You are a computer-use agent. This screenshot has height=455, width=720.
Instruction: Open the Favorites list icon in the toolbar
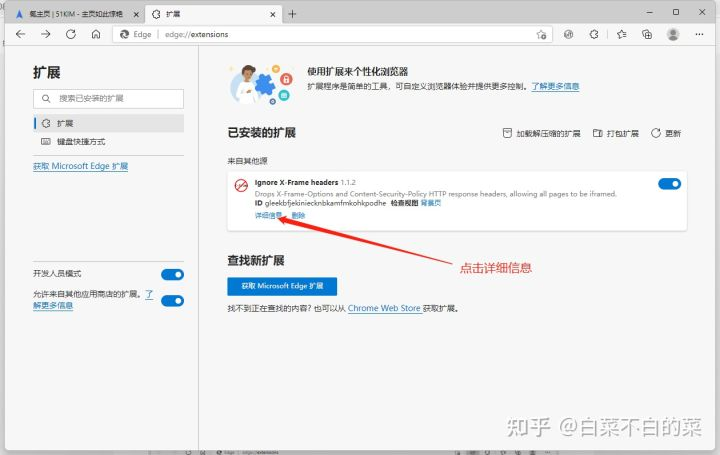pyautogui.click(x=621, y=34)
